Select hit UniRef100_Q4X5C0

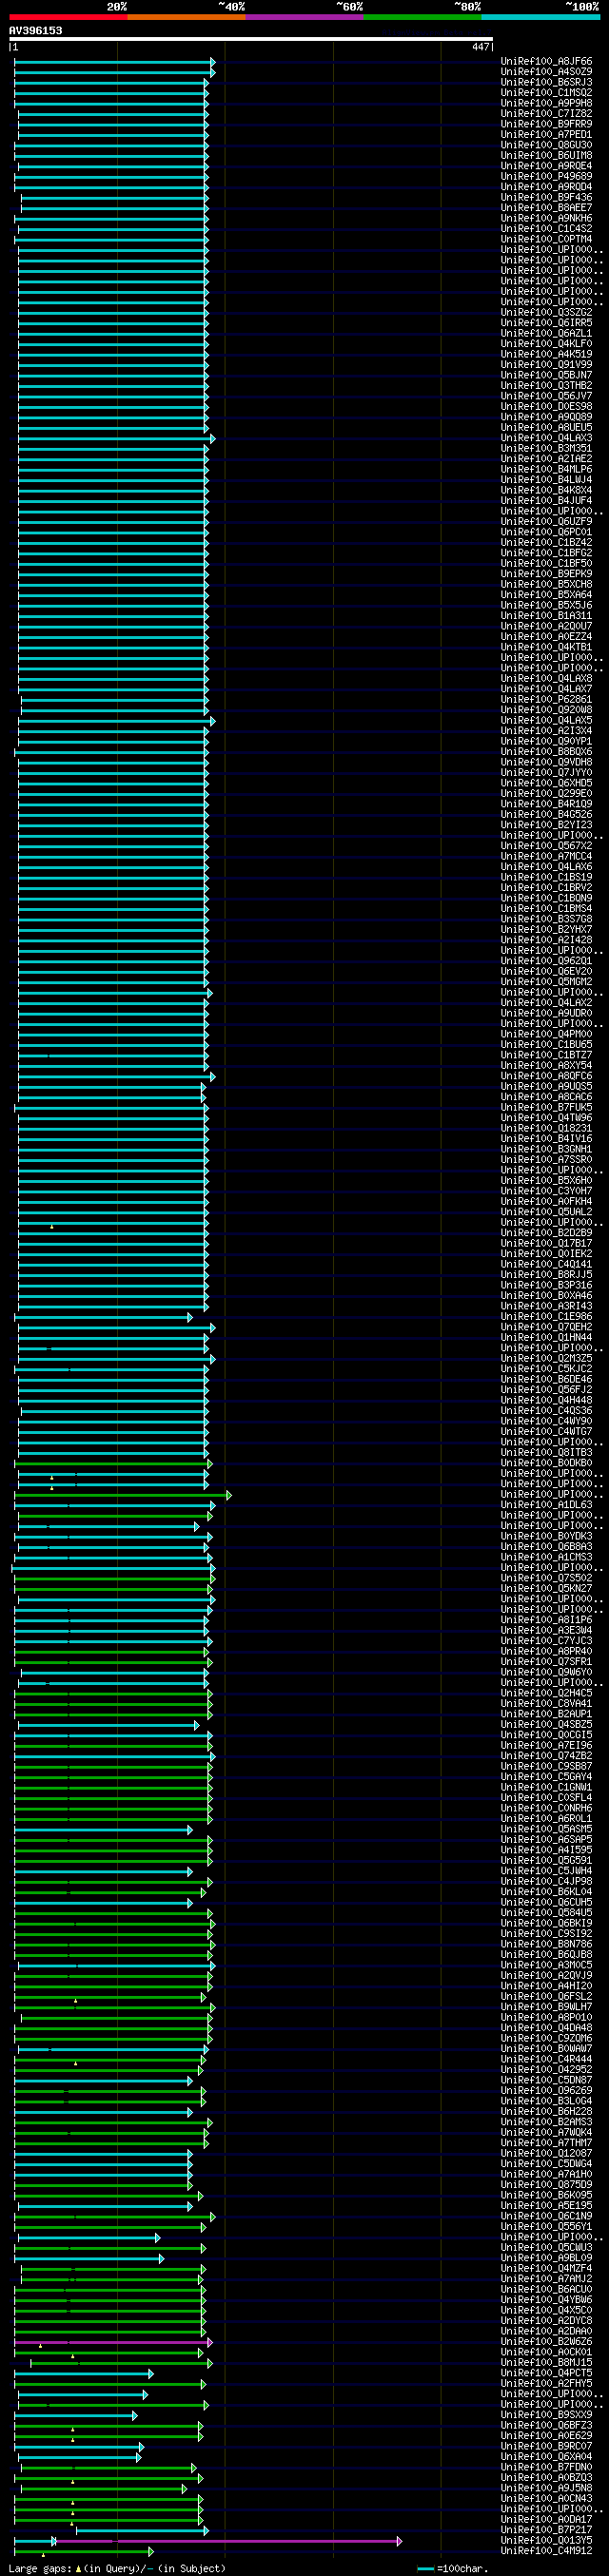(546, 2310)
